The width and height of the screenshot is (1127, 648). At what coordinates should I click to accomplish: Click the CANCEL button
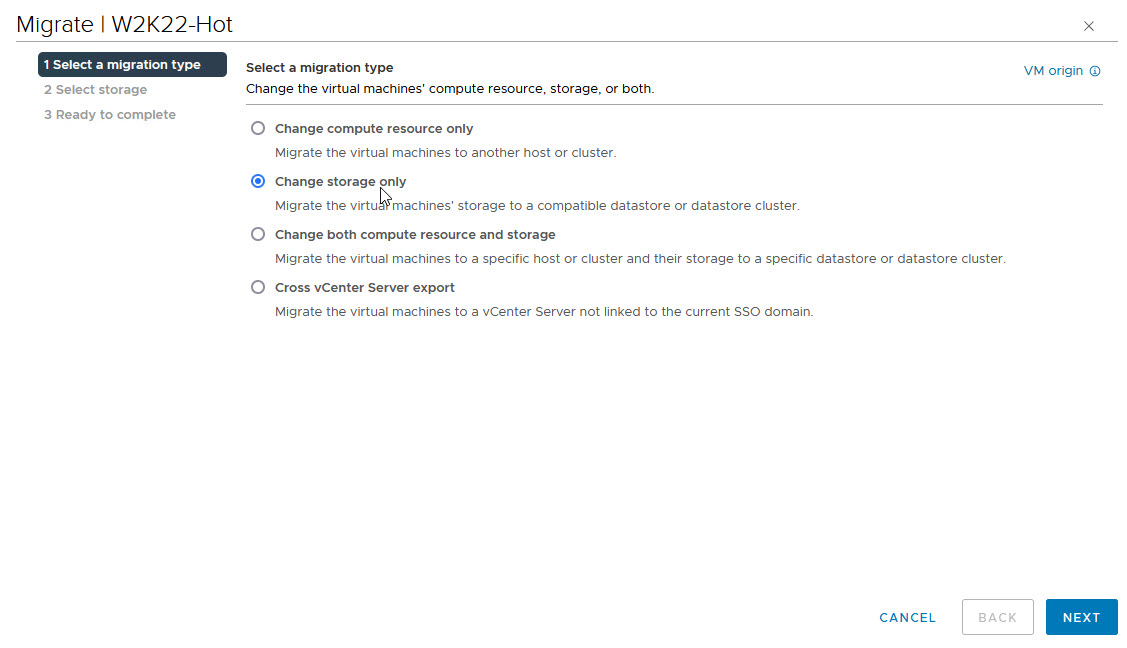pyautogui.click(x=907, y=618)
